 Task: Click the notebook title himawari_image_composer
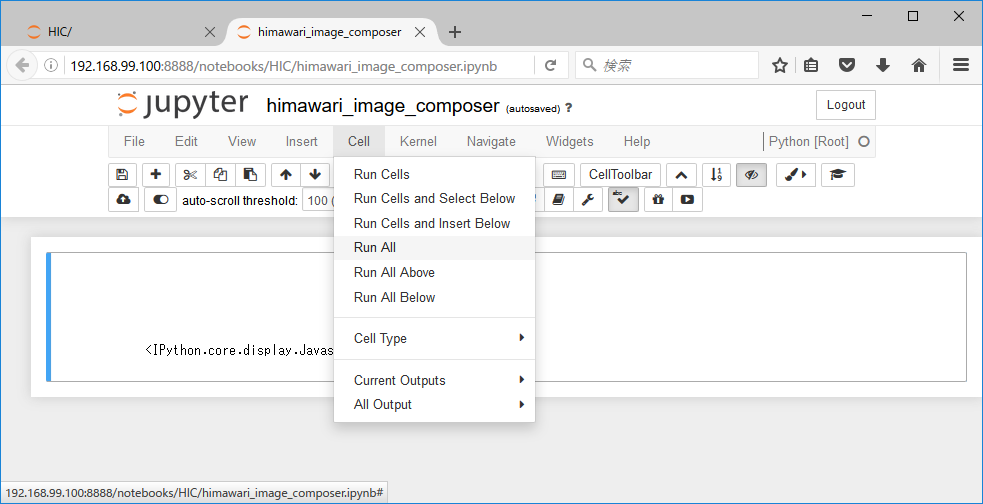click(383, 106)
